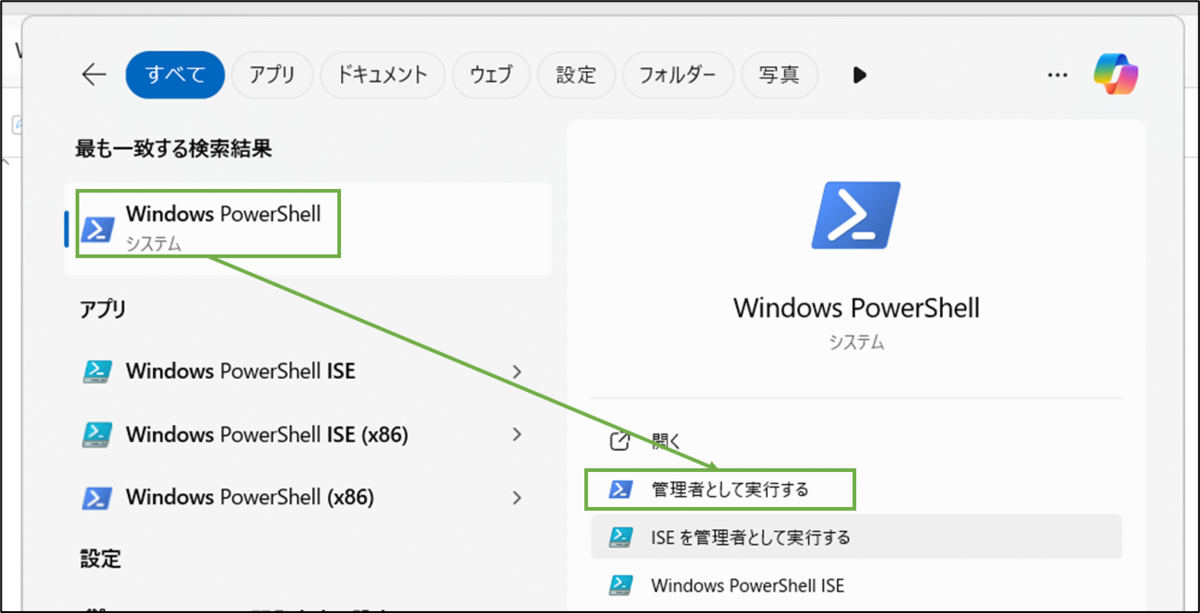The height and width of the screenshot is (613, 1200).
Task: Switch to the フォルダー filter tab
Action: coord(678,75)
